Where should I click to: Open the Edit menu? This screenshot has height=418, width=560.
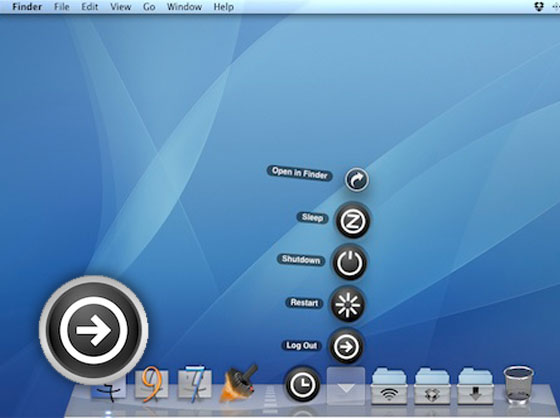[x=89, y=7]
